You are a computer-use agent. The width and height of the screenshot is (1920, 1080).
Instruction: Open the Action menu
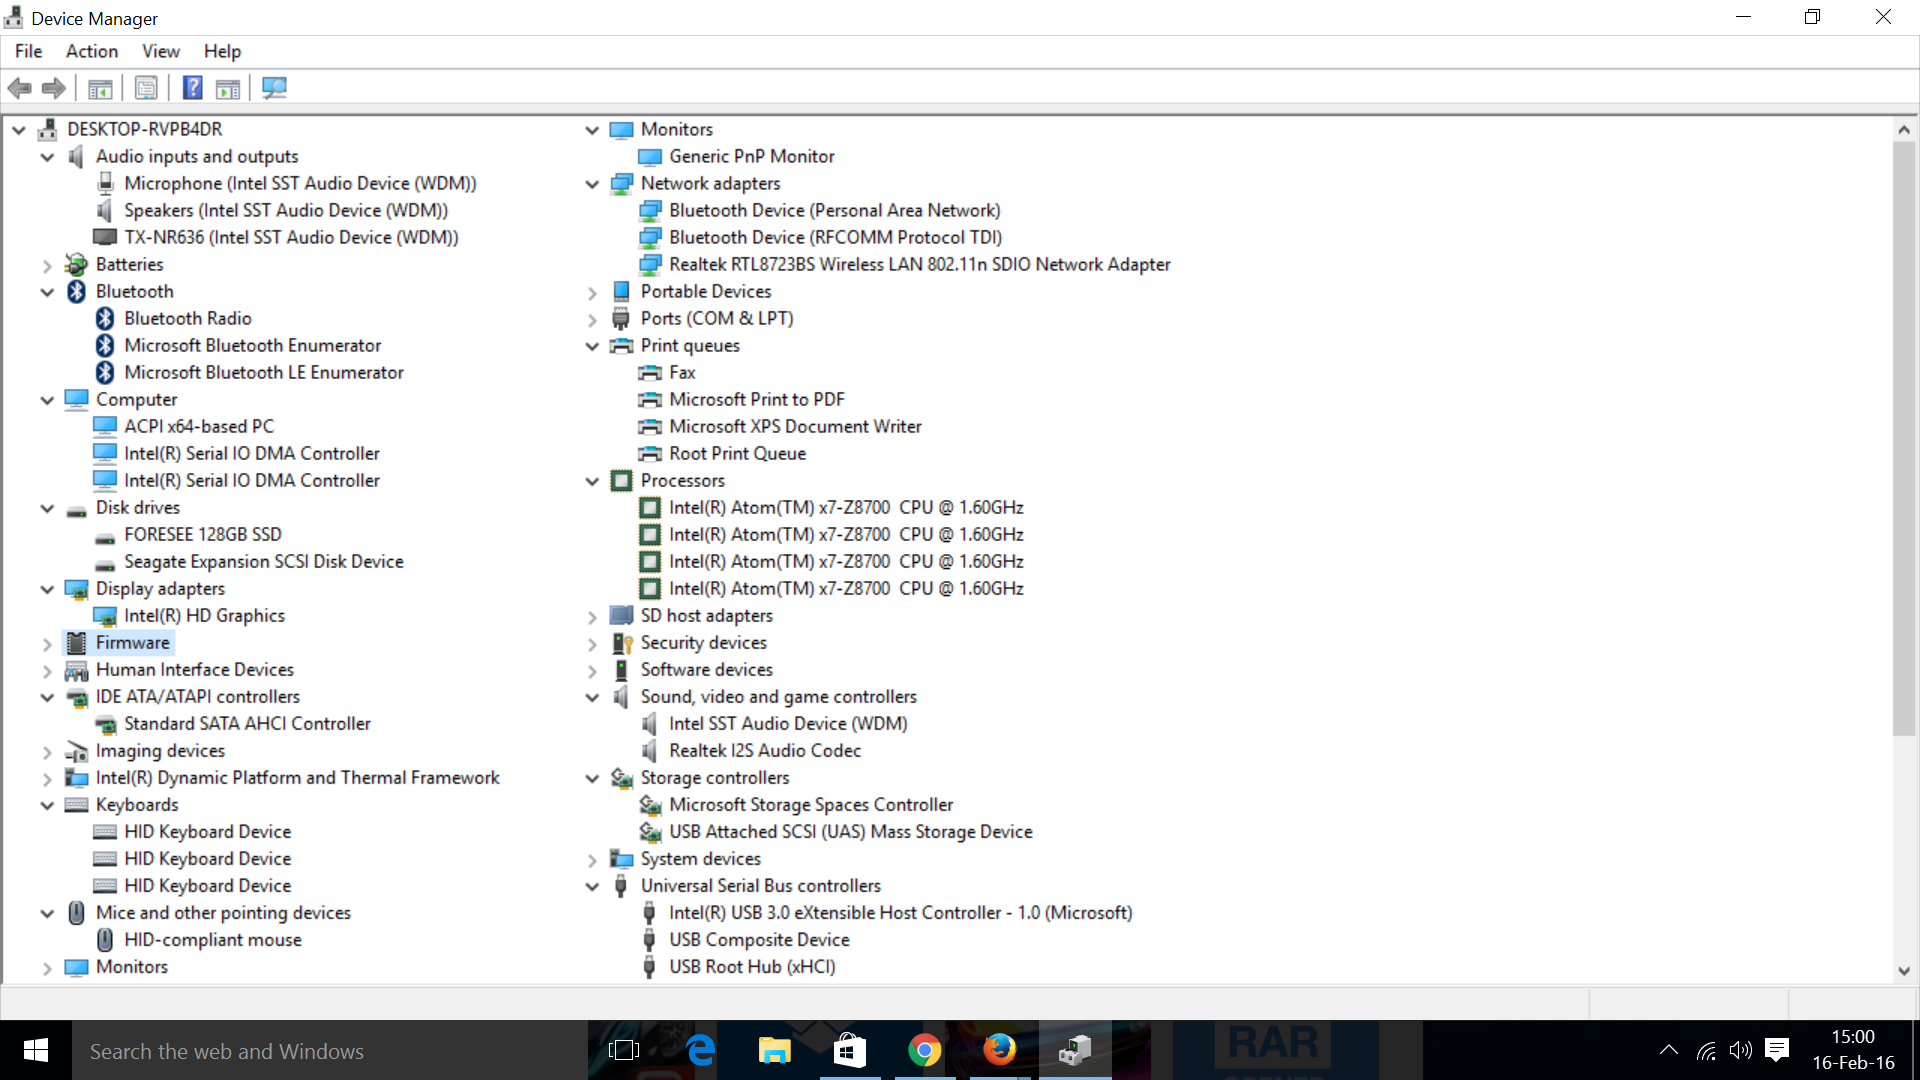point(92,51)
